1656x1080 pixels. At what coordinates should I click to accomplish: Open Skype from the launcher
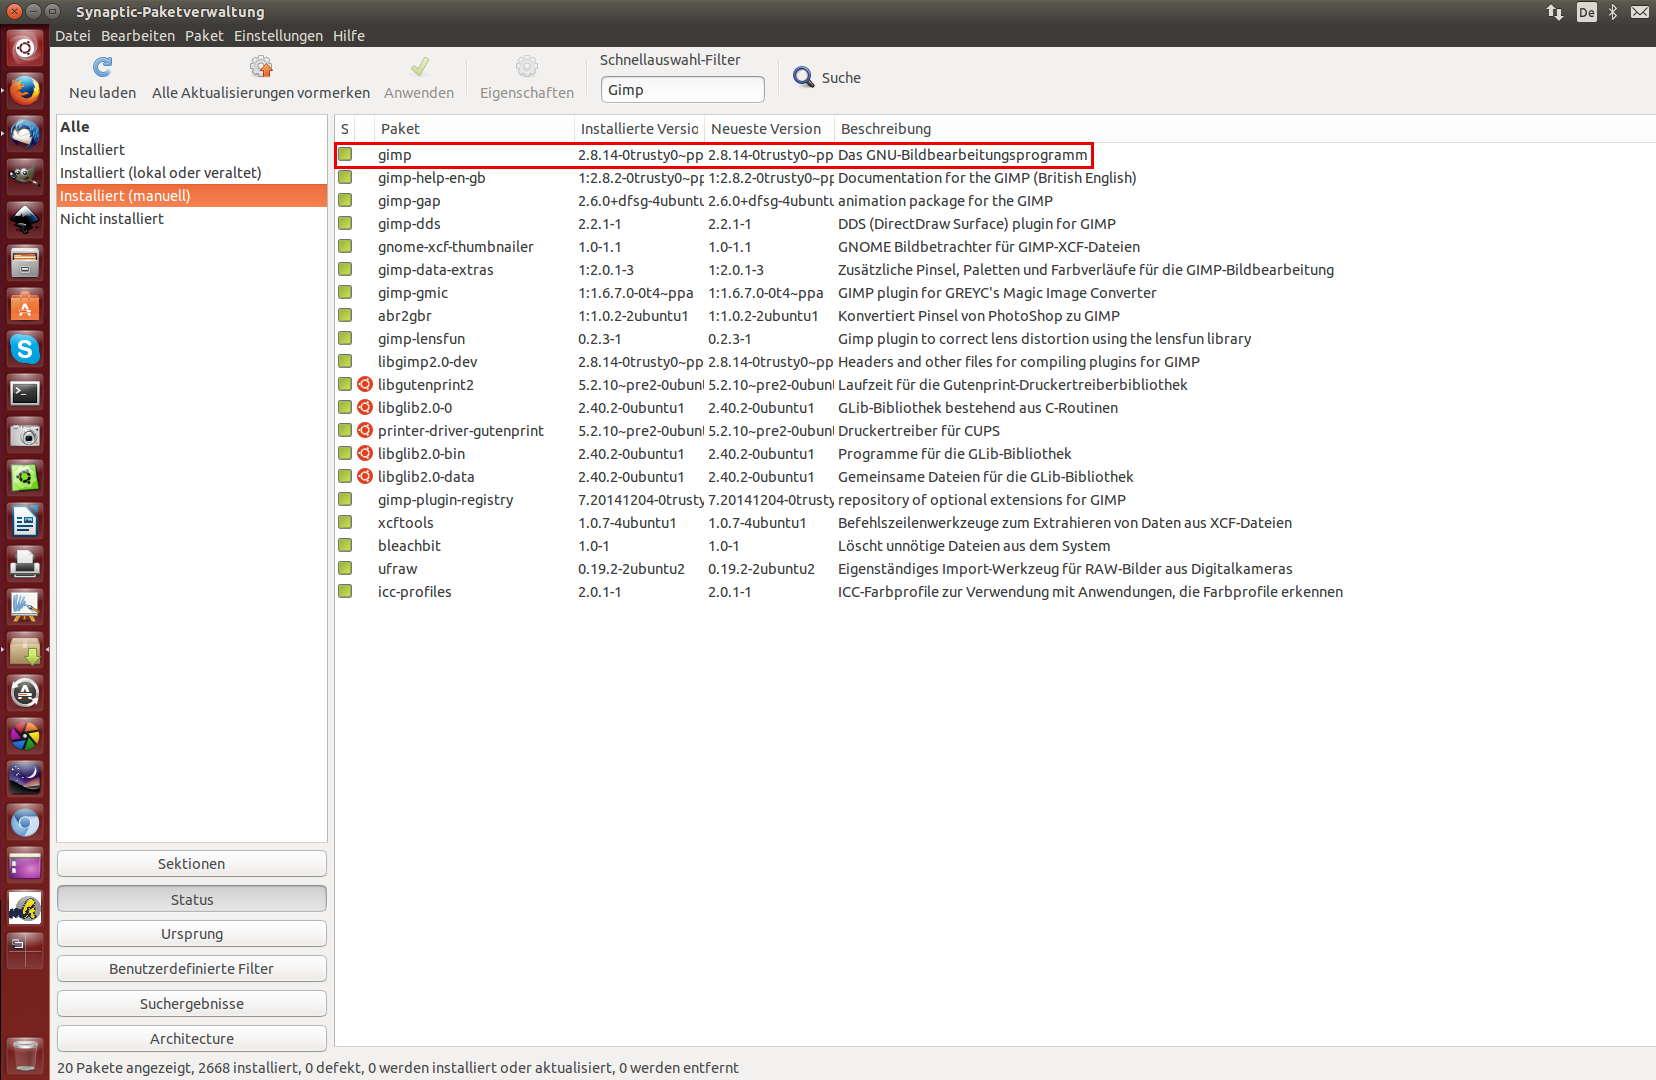click(25, 349)
